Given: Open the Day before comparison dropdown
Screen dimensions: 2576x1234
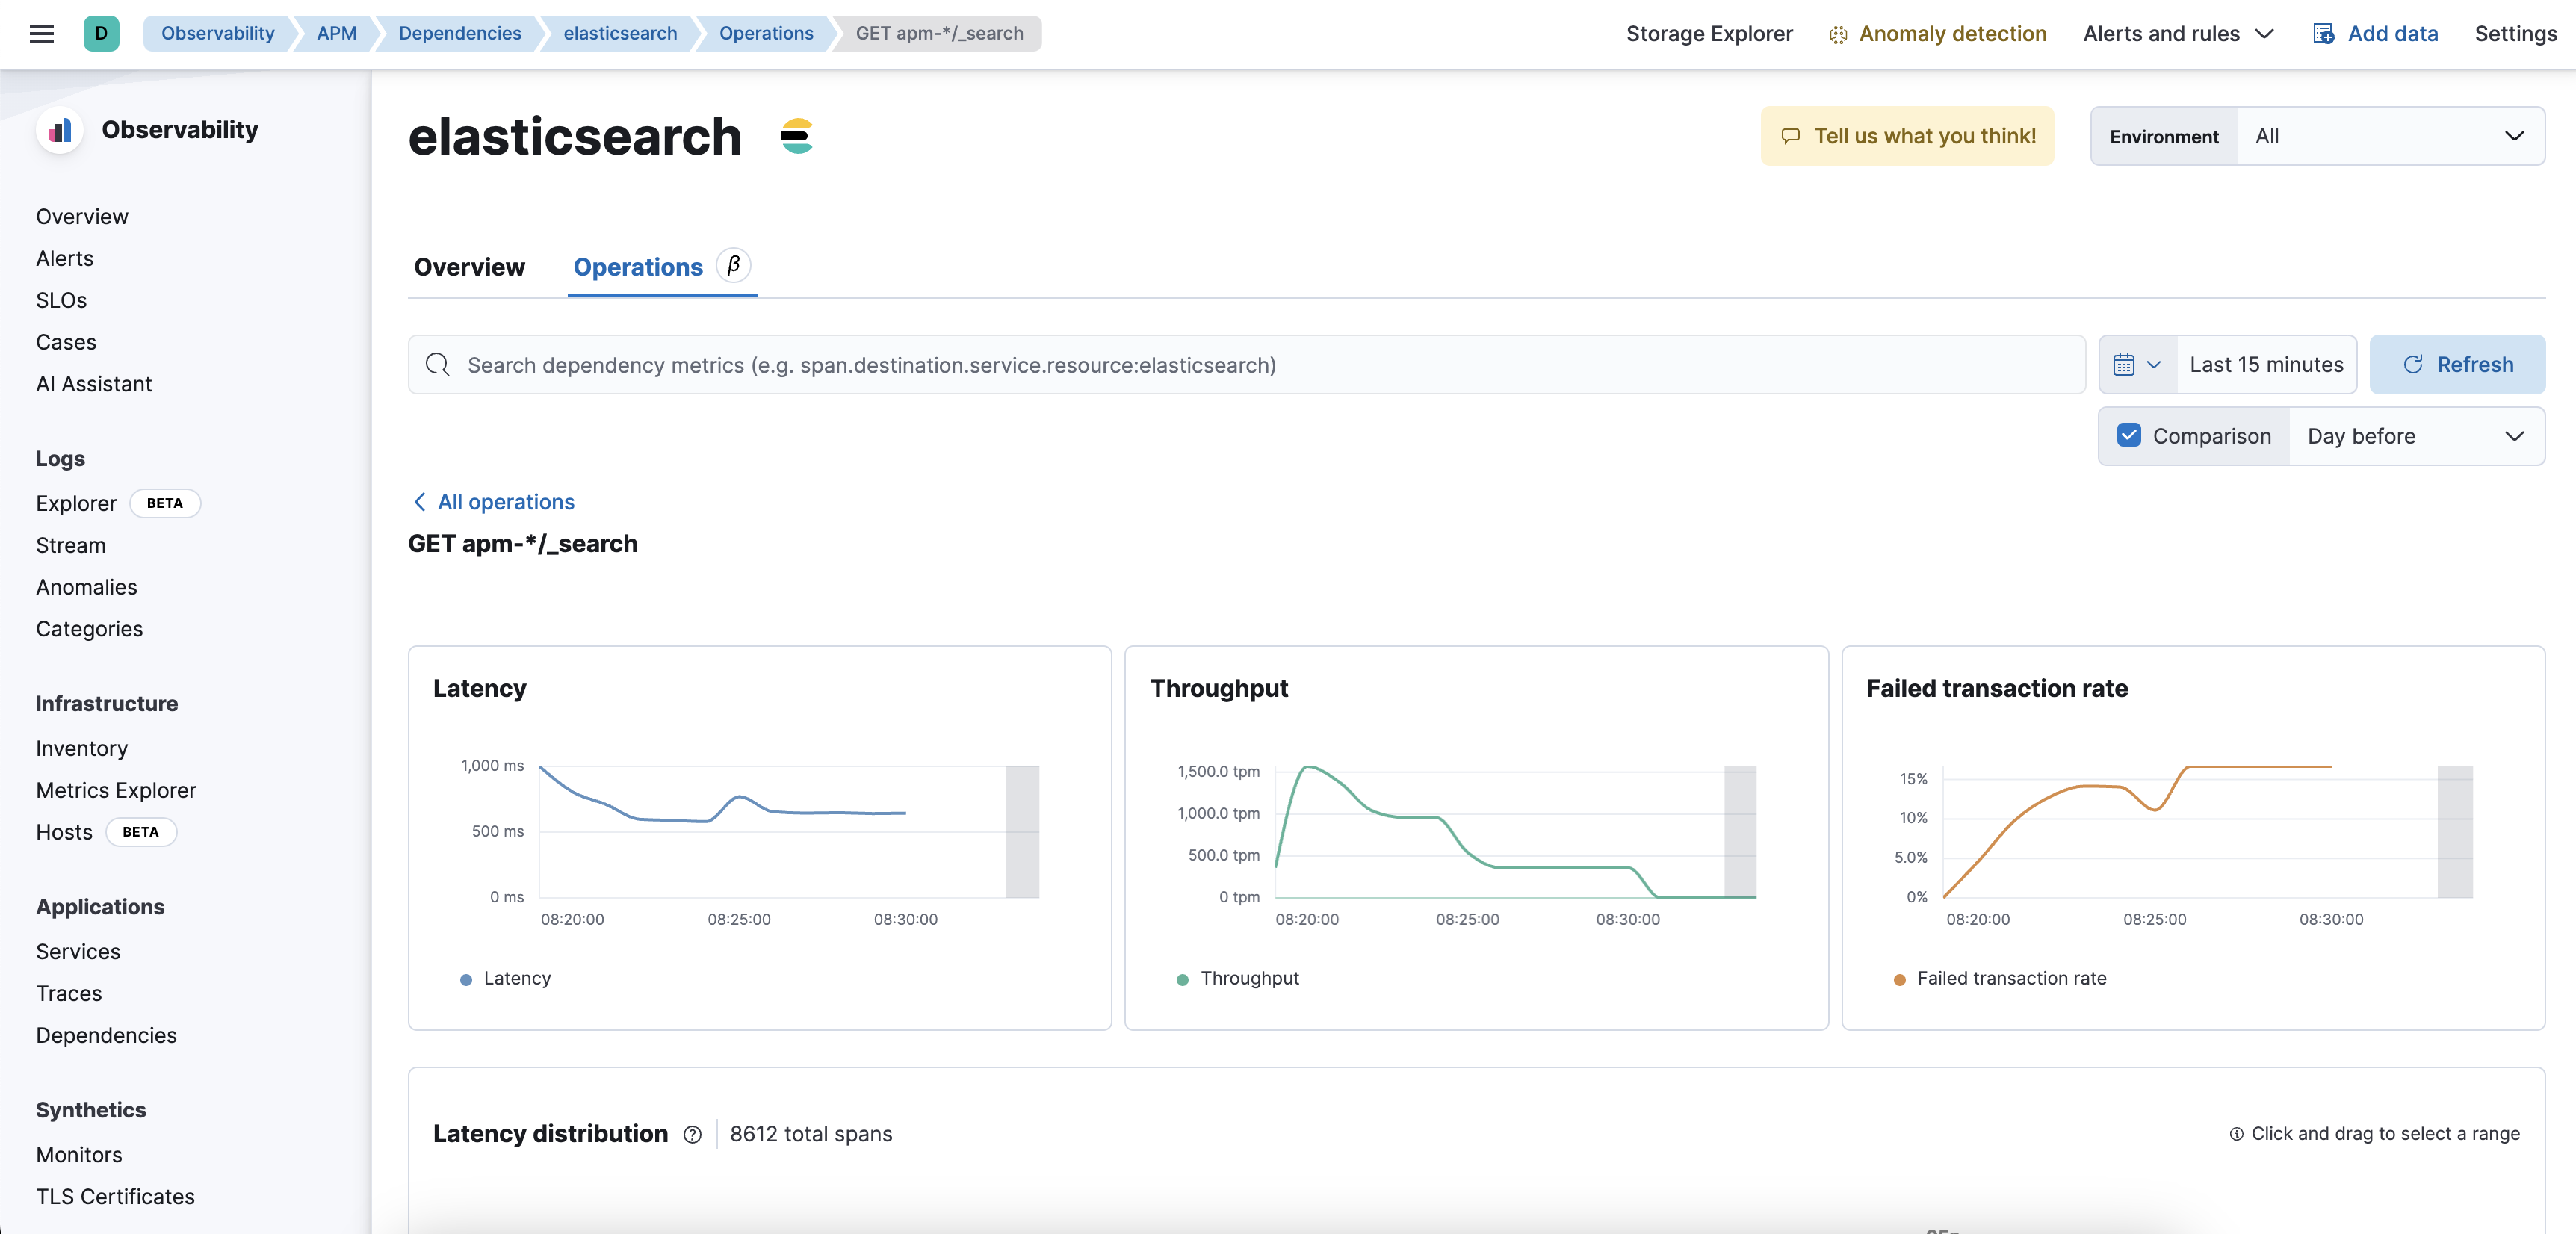Looking at the screenshot, I should tap(2416, 436).
